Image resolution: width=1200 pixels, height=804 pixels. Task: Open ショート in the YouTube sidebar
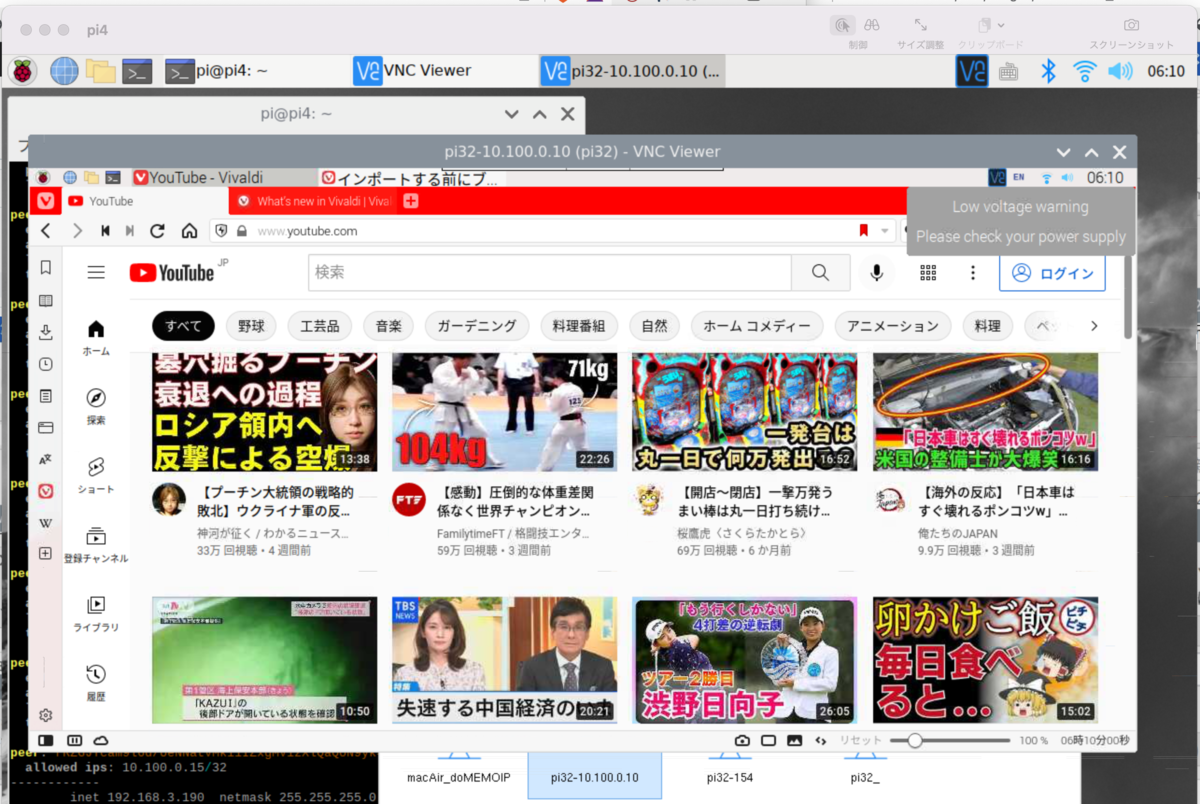(x=96, y=474)
